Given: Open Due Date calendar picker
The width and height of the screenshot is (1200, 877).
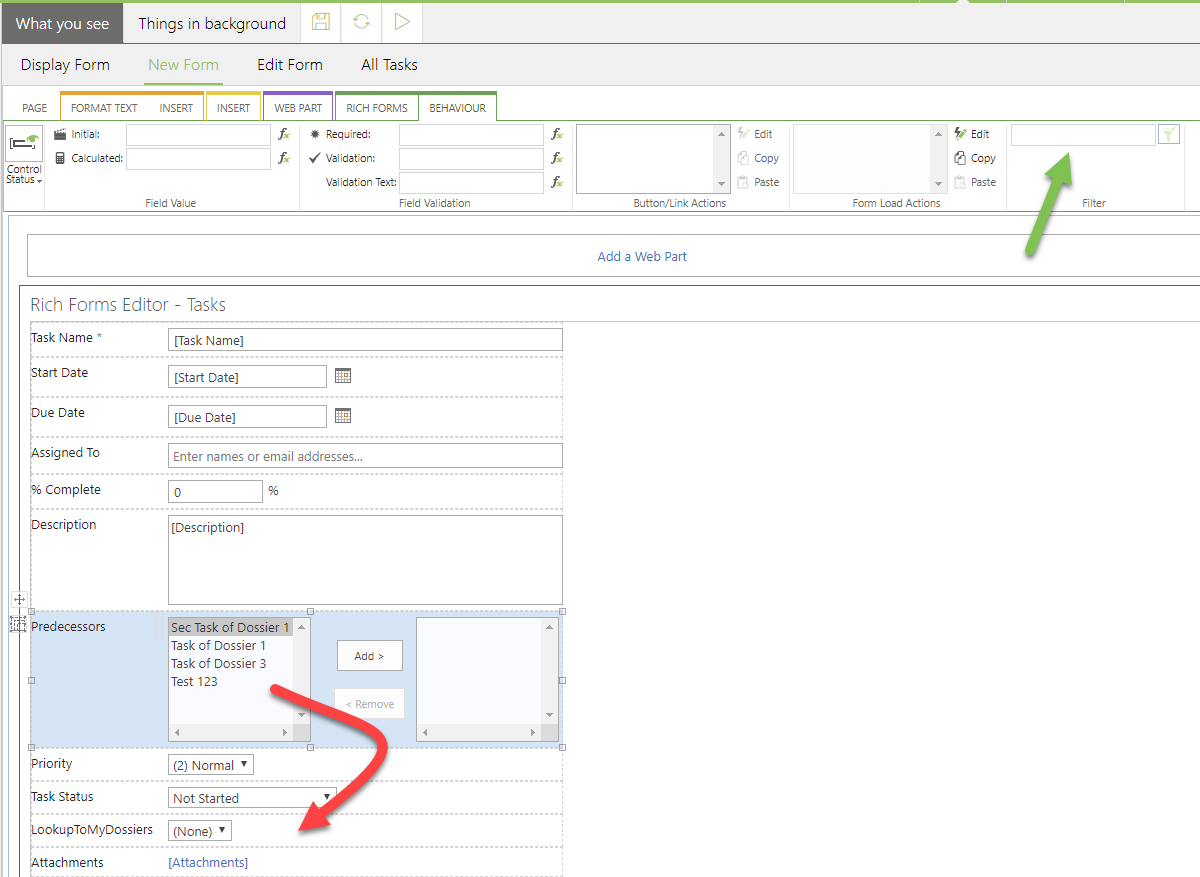Looking at the screenshot, I should coord(343,416).
